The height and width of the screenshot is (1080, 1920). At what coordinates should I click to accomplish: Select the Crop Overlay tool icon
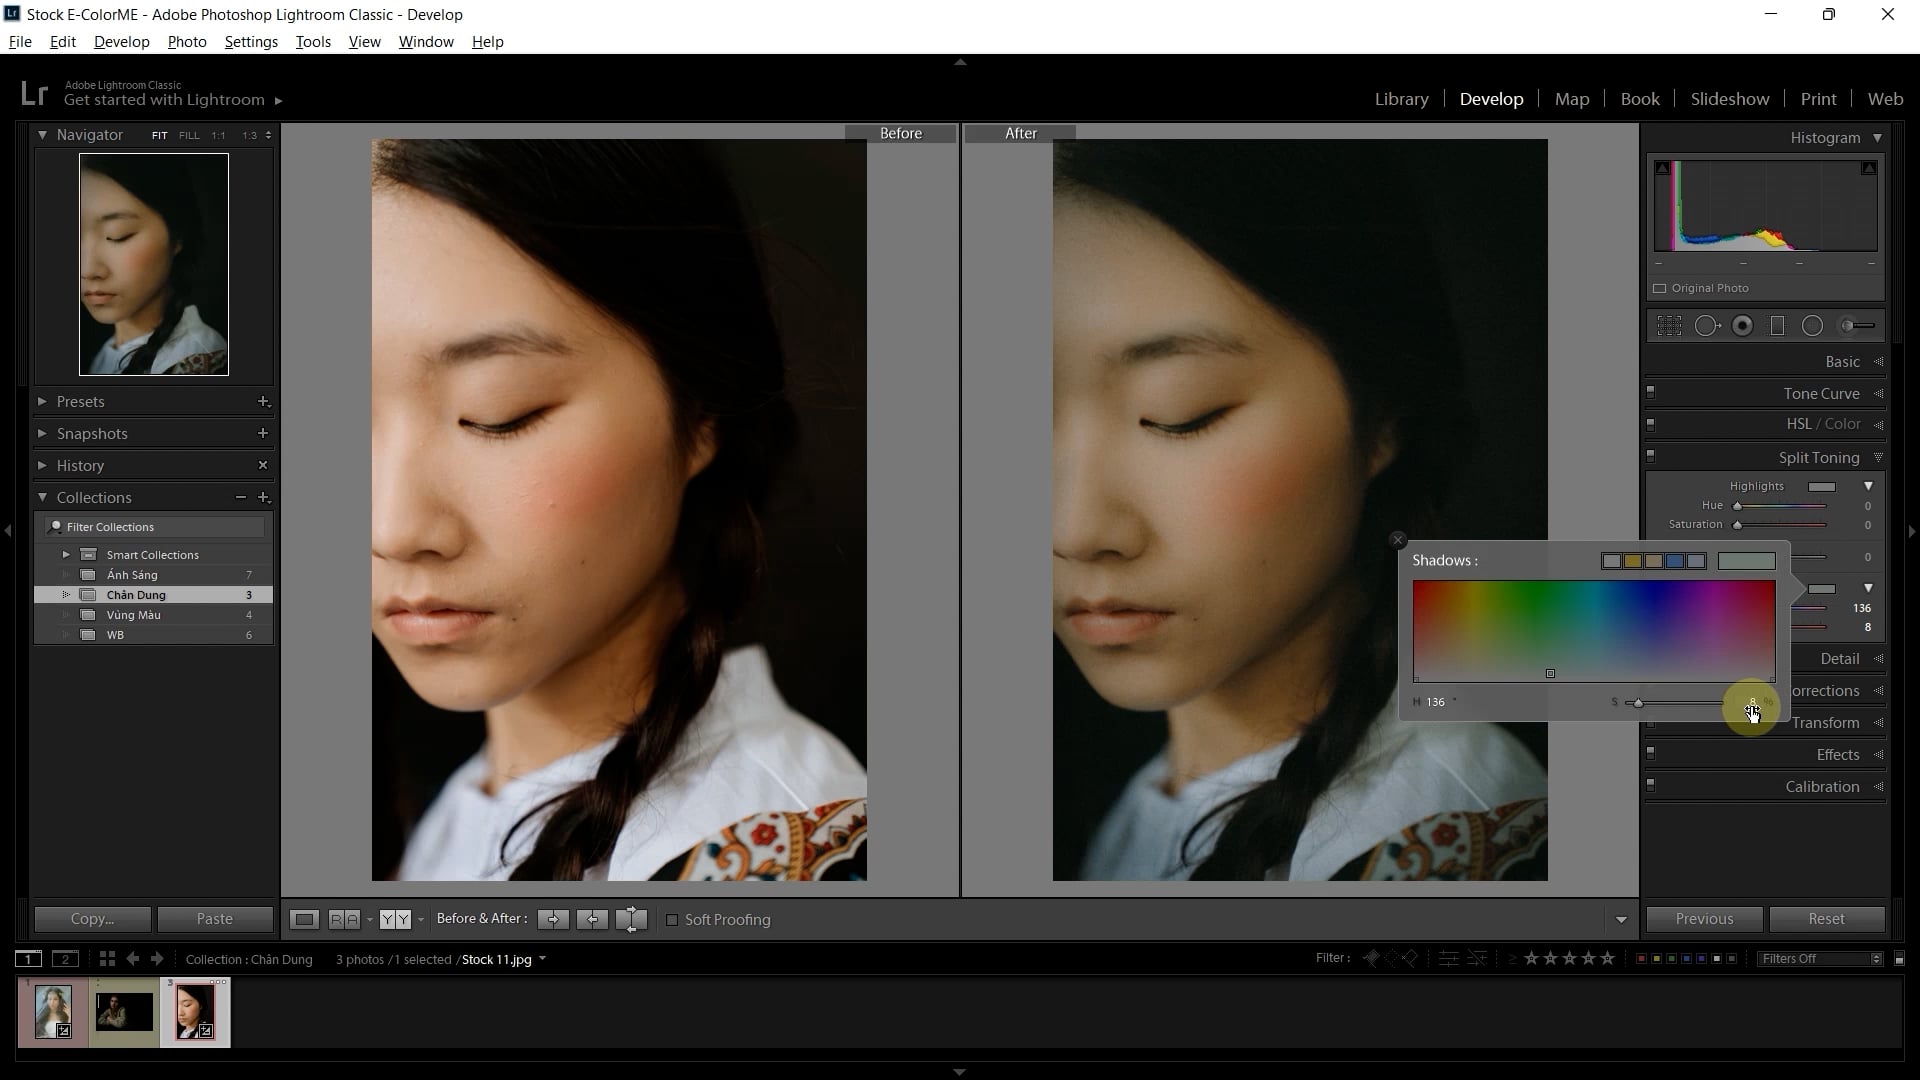1669,326
